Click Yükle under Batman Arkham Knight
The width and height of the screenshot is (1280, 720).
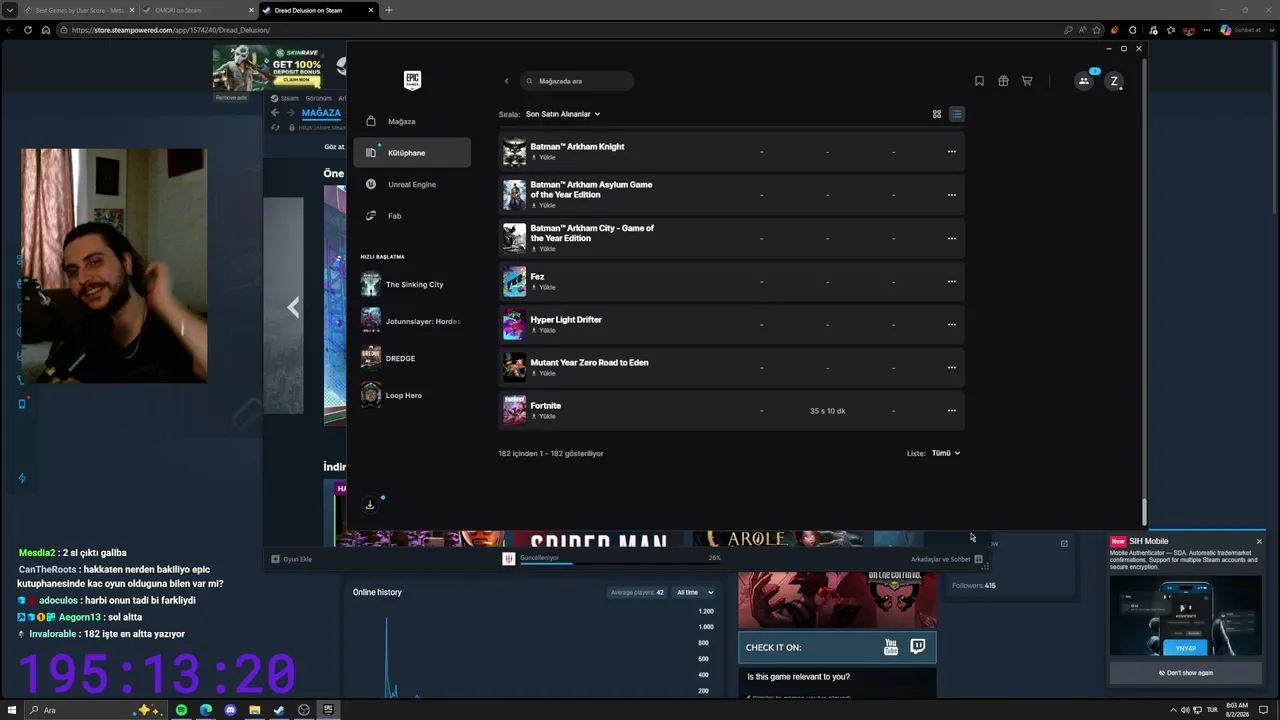(x=544, y=158)
